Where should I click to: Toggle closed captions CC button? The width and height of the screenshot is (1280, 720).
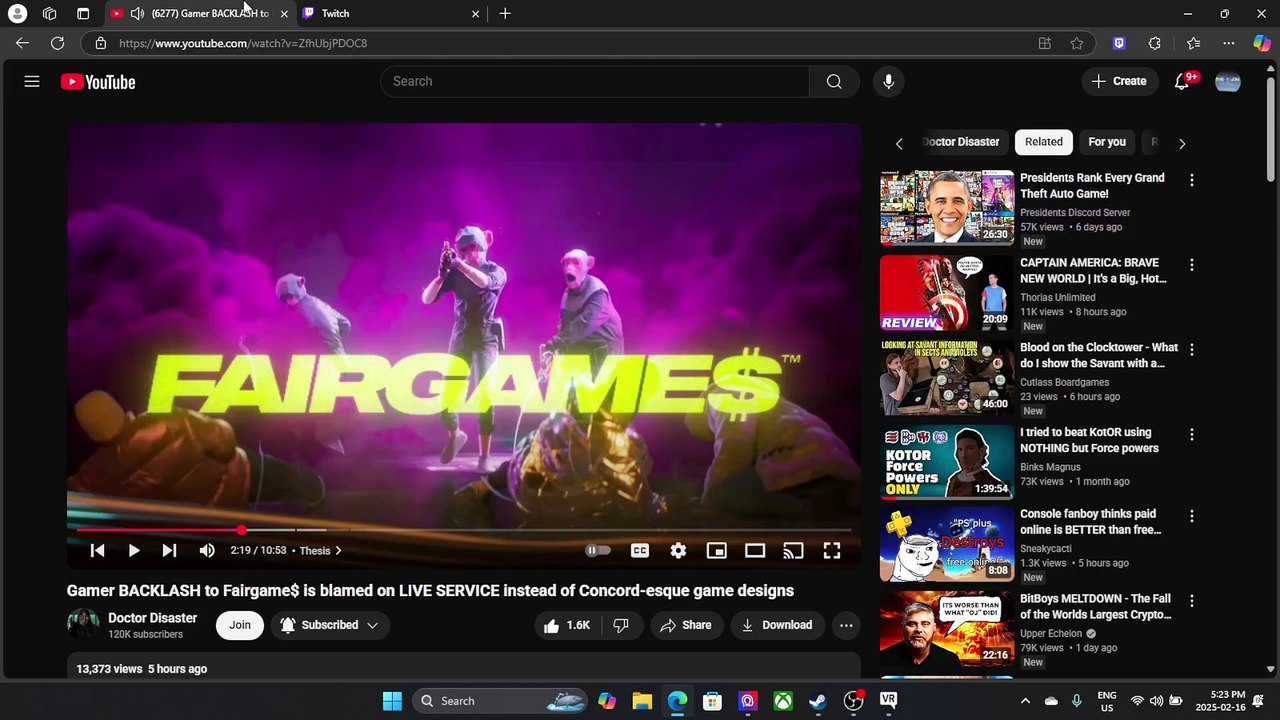(640, 550)
